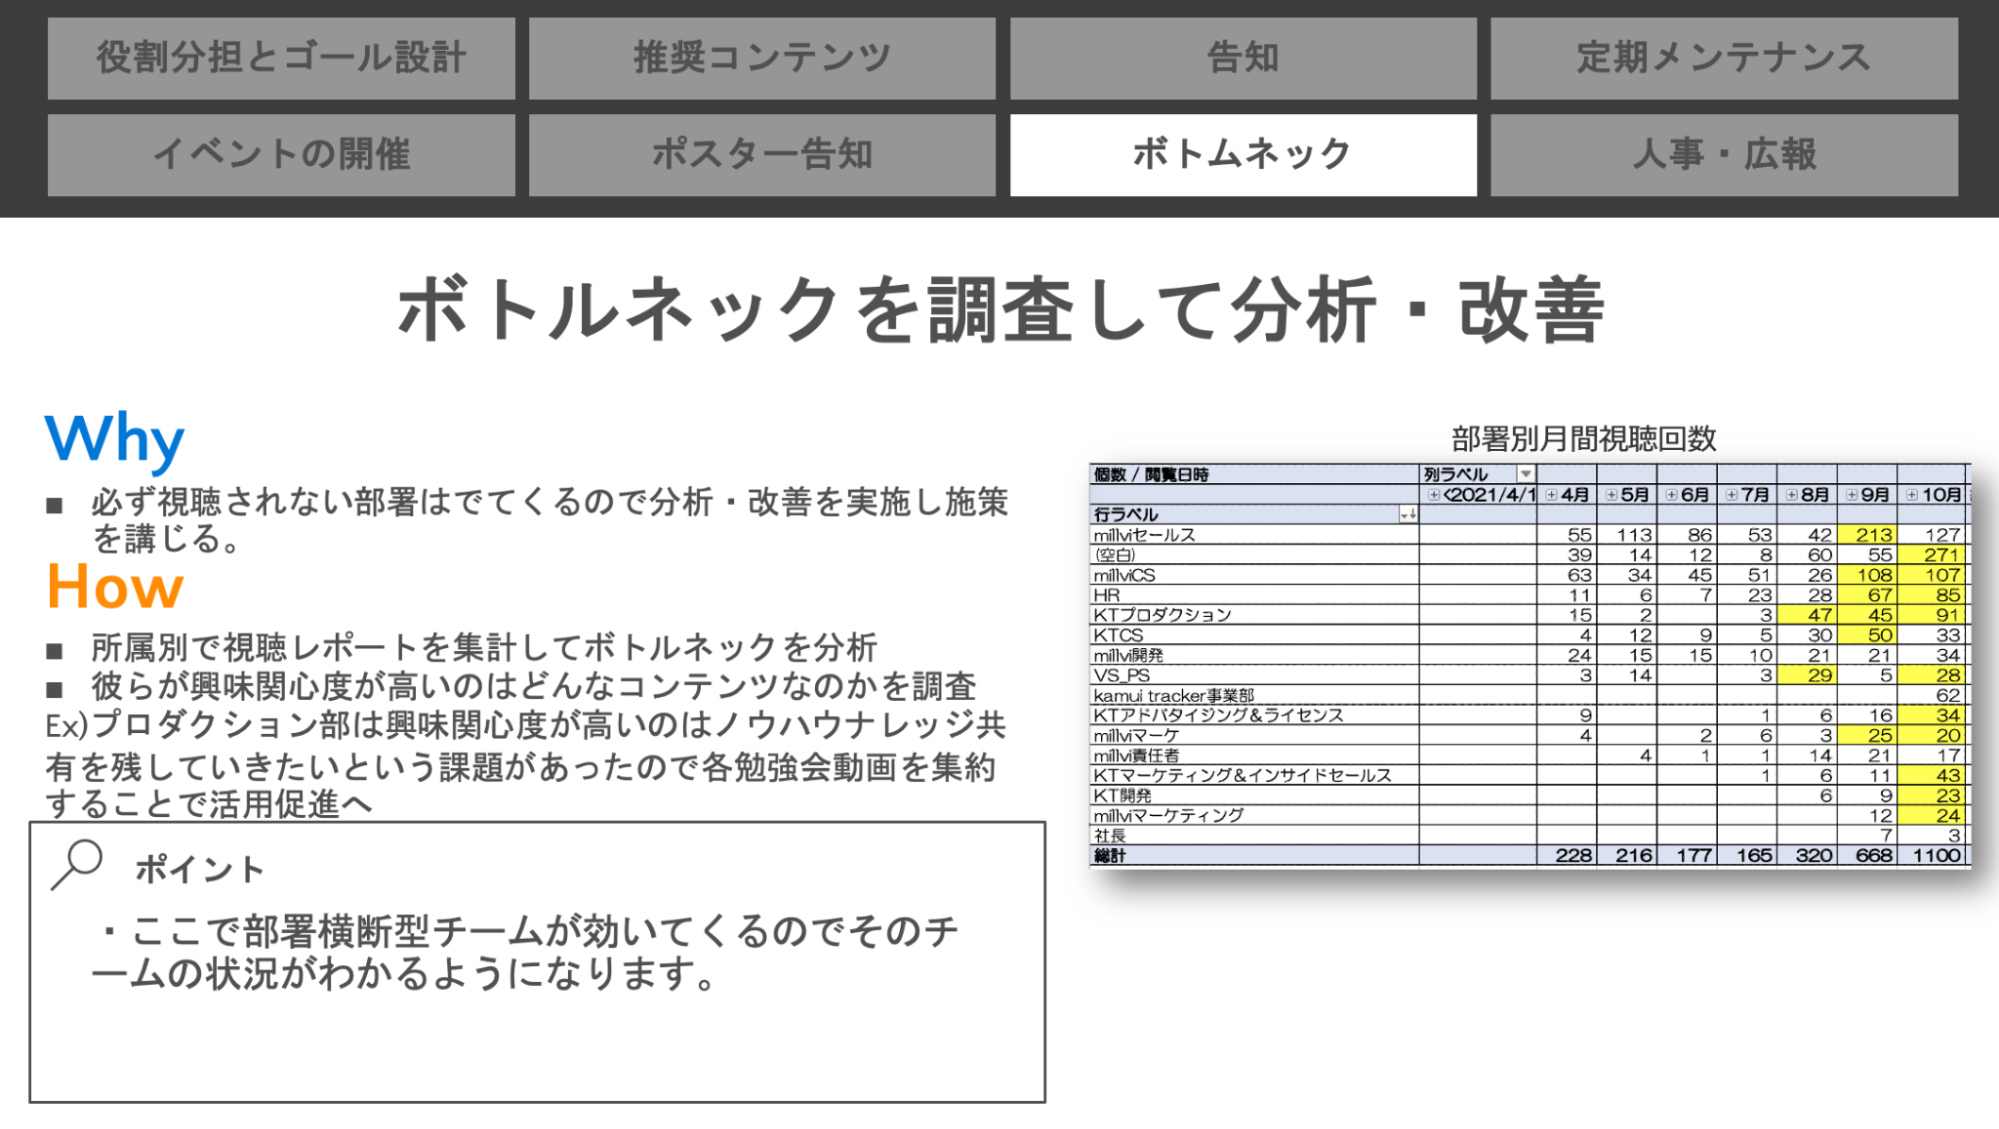The image size is (1999, 1129).
Task: Switch to the 告知 tab
Action: point(1243,58)
